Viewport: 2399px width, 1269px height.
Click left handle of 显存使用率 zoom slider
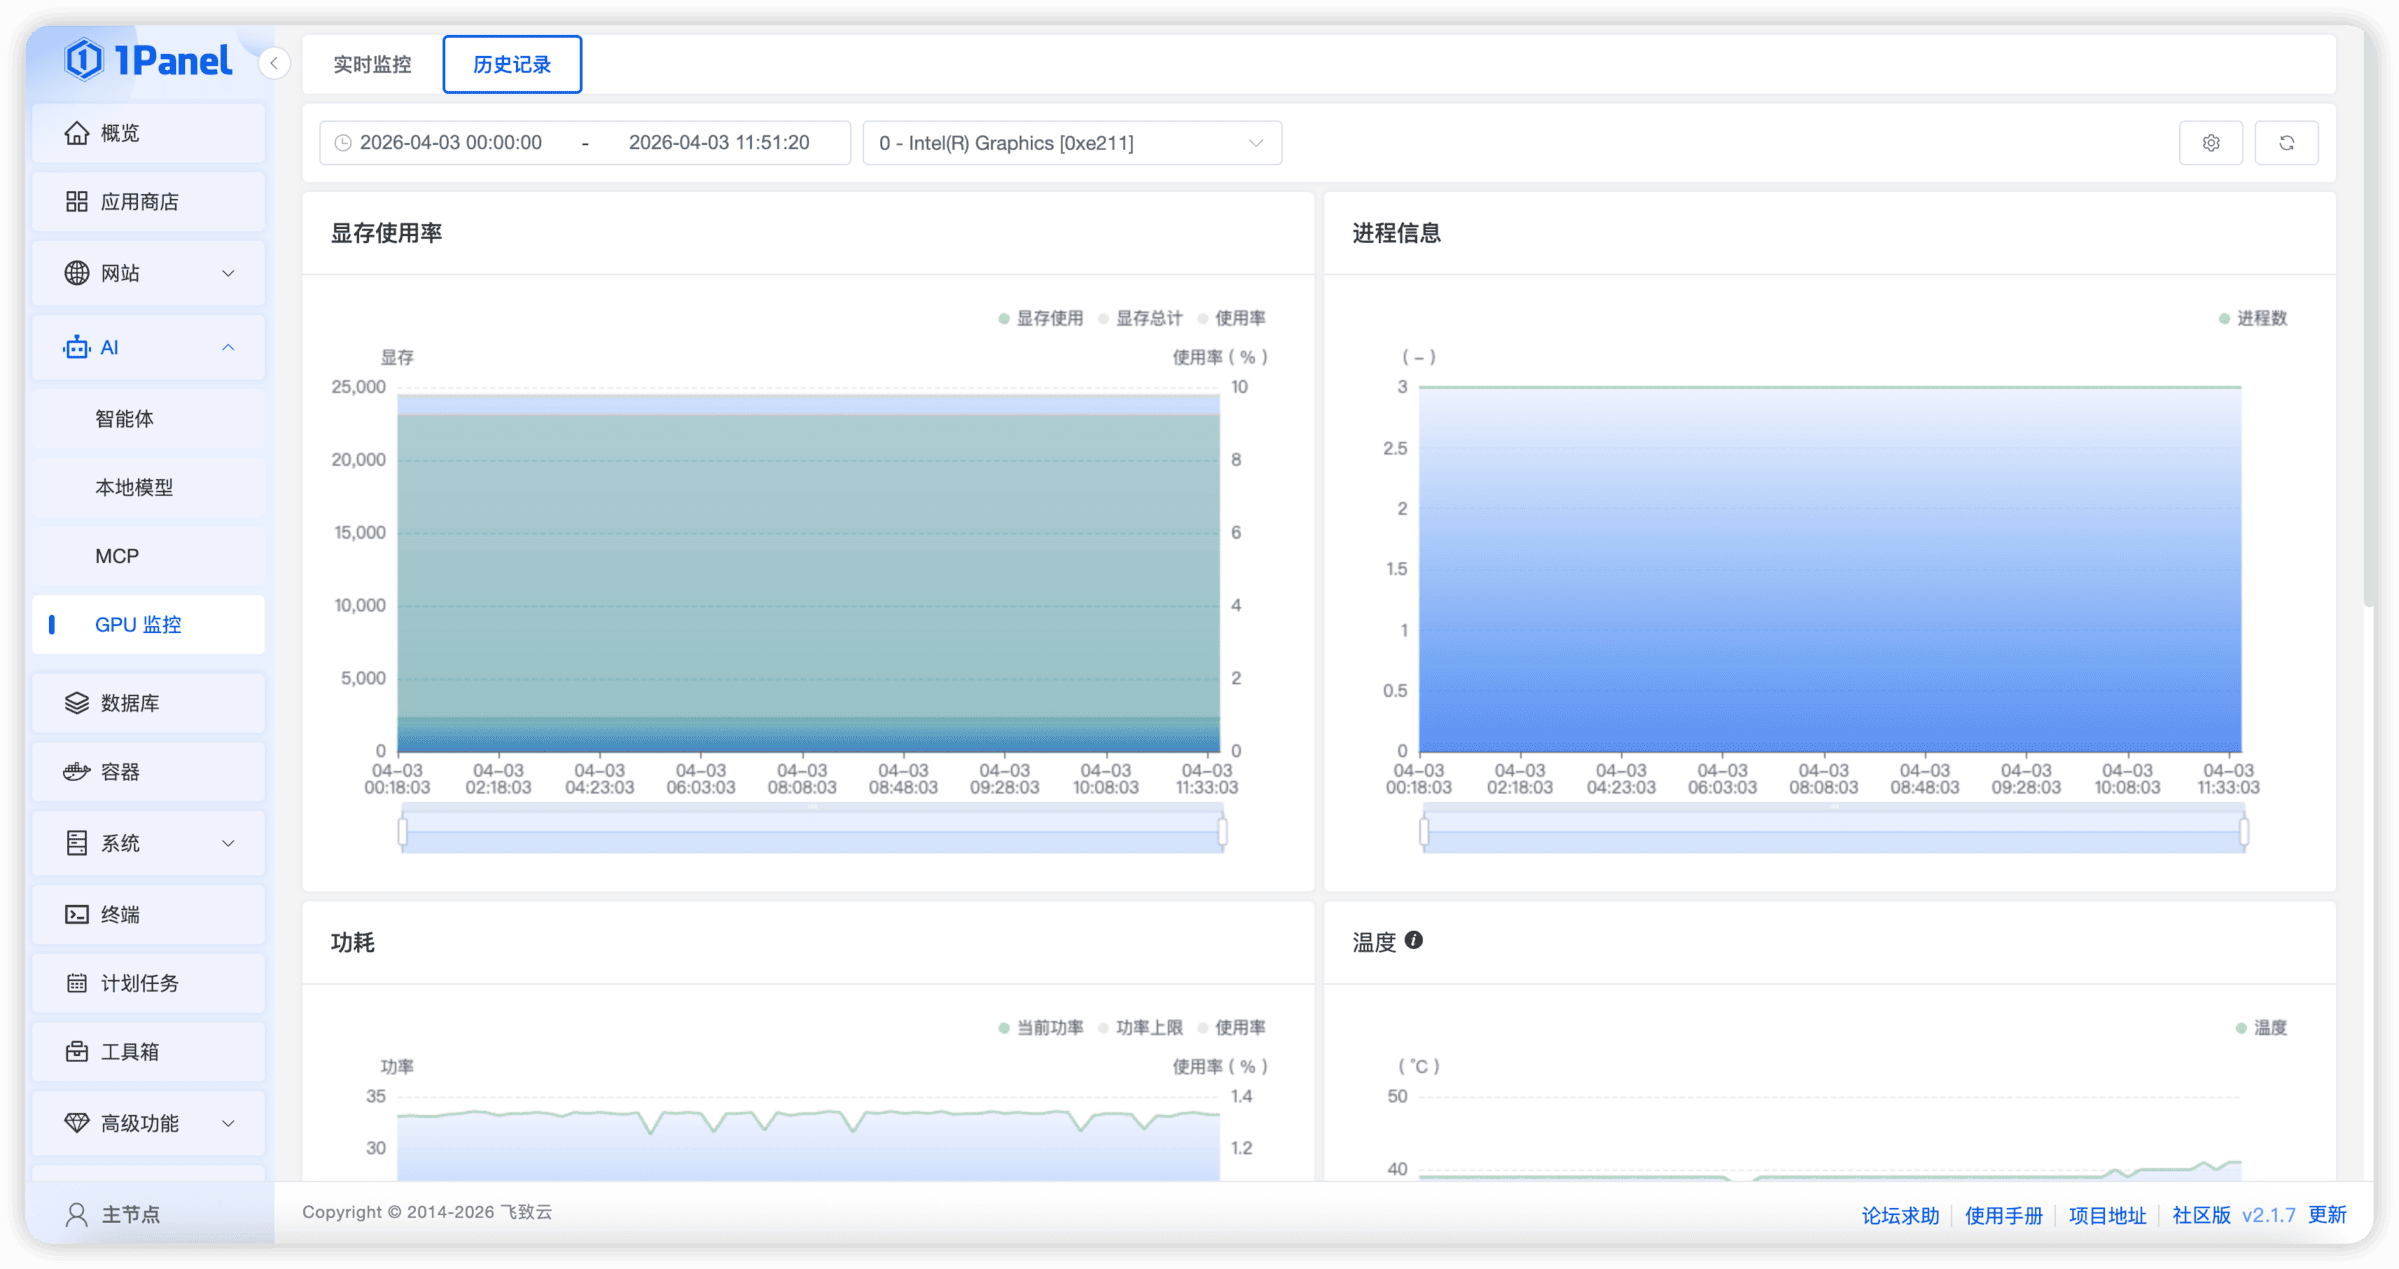tap(403, 831)
